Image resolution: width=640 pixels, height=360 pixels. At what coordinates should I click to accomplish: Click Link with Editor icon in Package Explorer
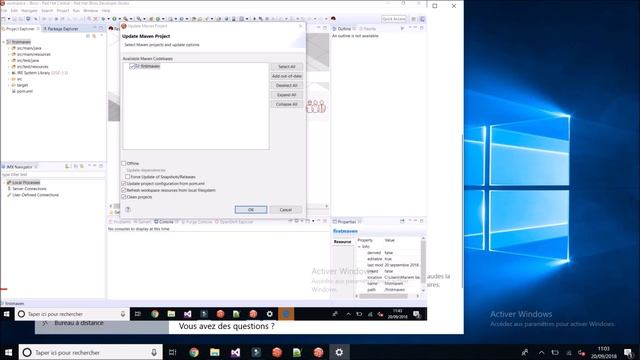point(94,36)
